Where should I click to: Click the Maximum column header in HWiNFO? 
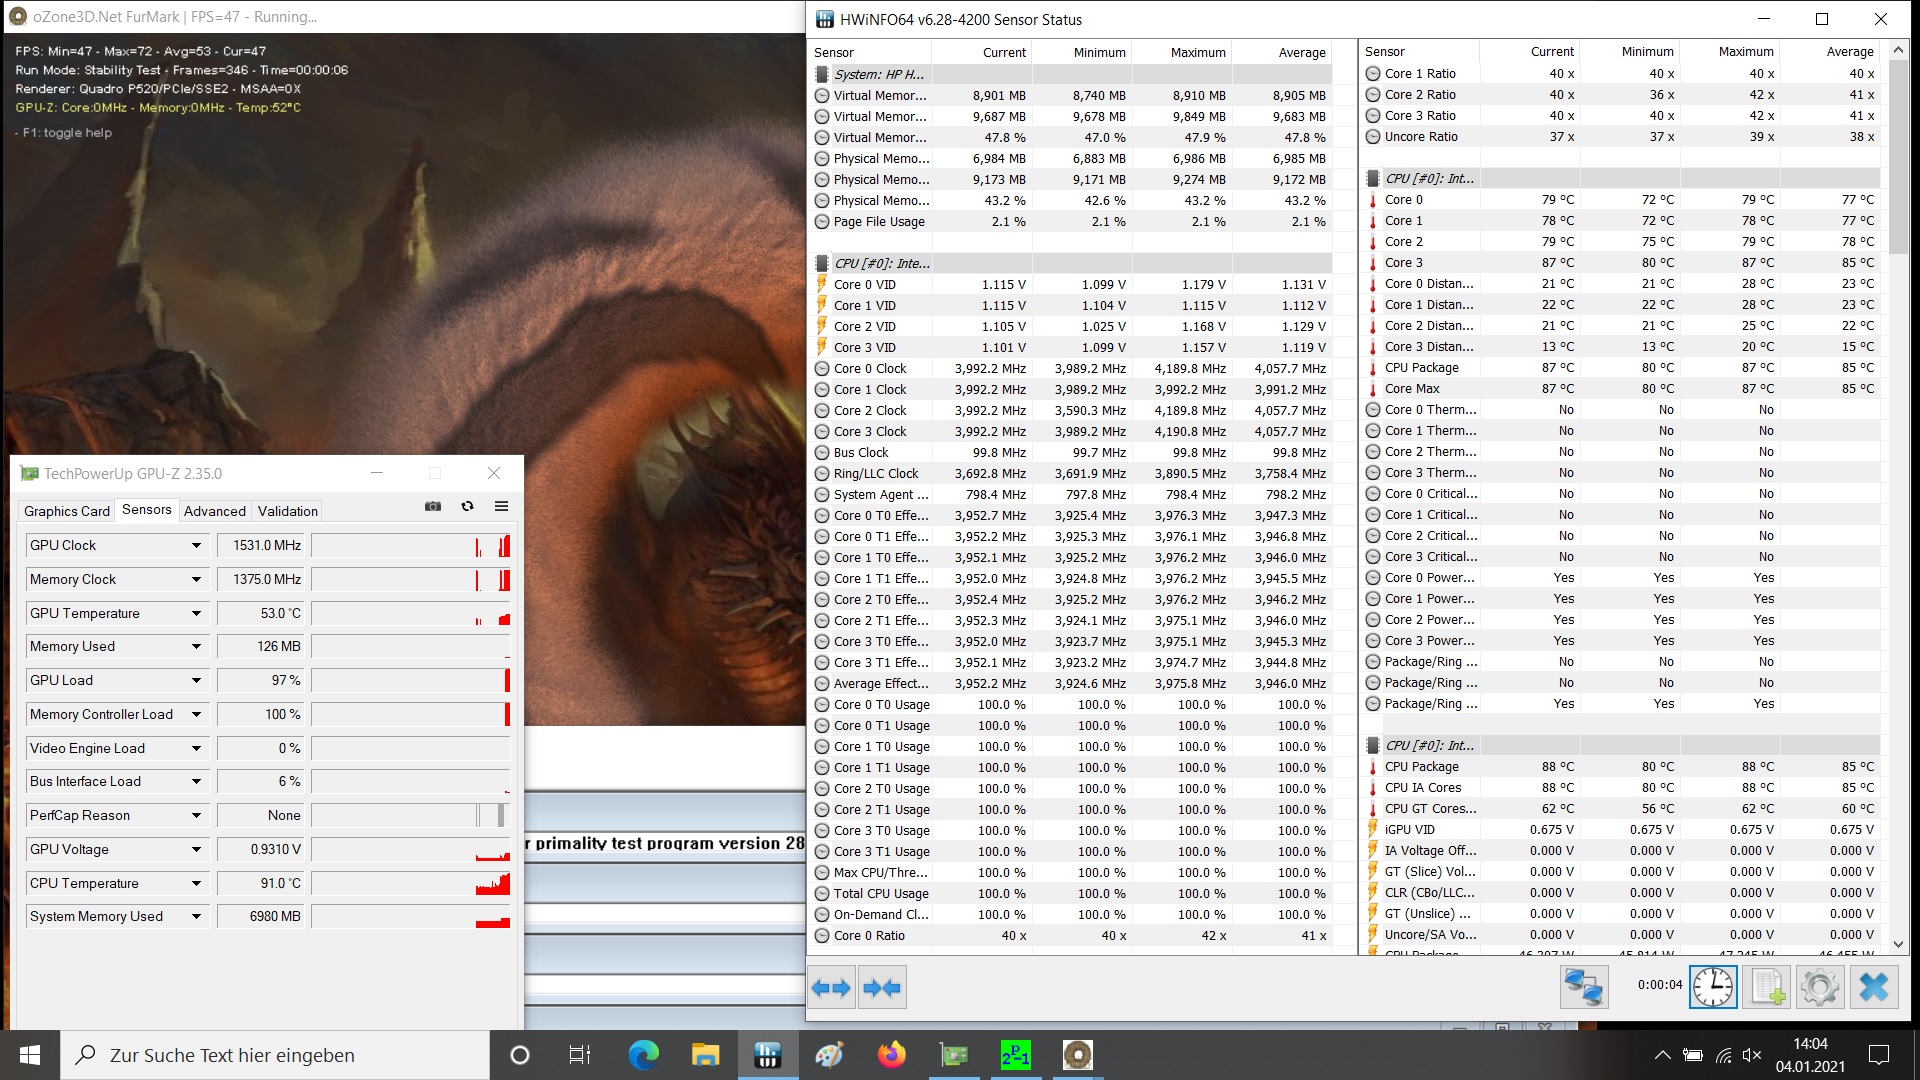pos(1197,53)
